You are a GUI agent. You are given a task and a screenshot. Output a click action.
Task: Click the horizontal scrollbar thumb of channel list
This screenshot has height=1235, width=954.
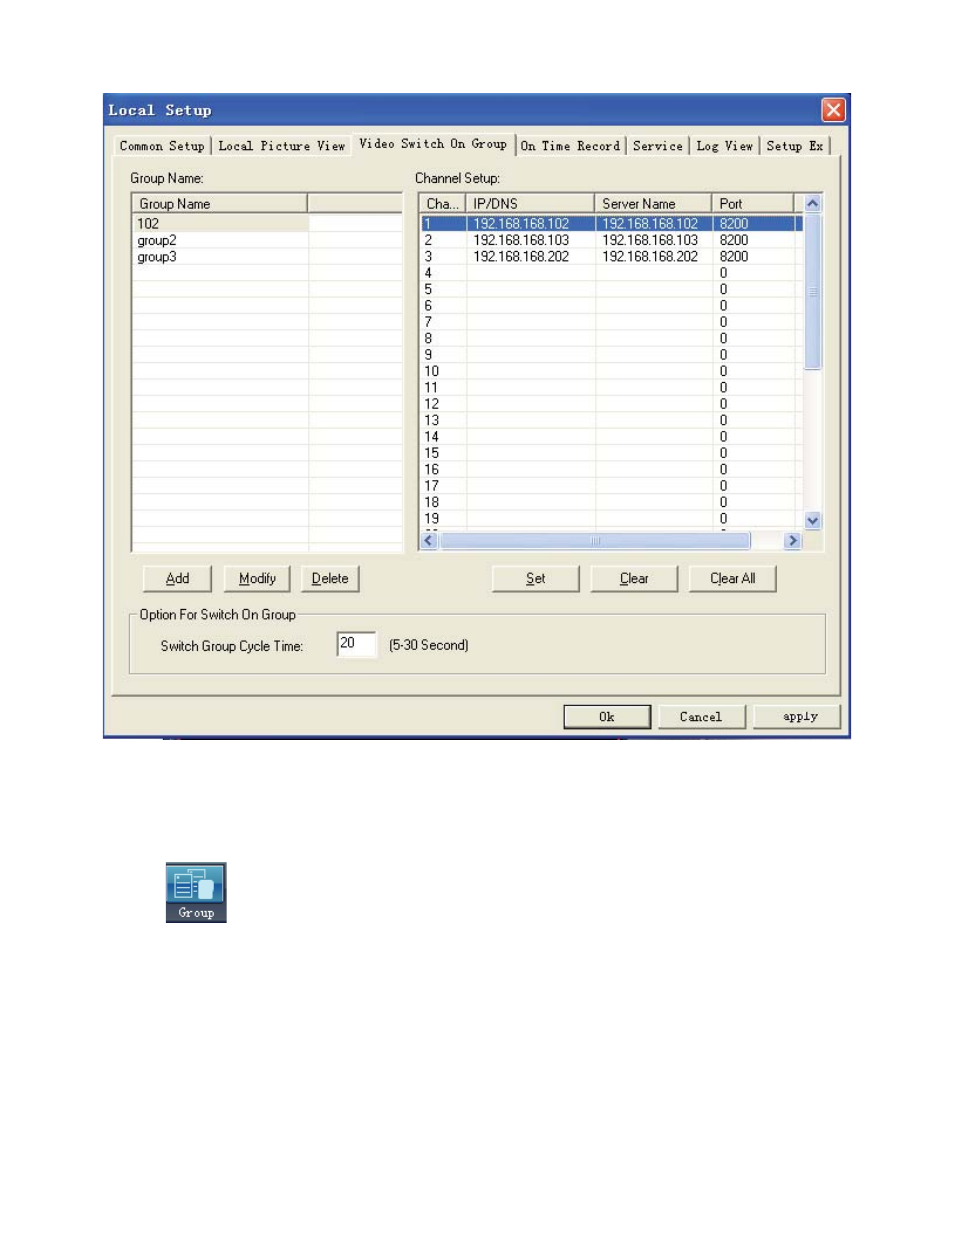tap(595, 541)
